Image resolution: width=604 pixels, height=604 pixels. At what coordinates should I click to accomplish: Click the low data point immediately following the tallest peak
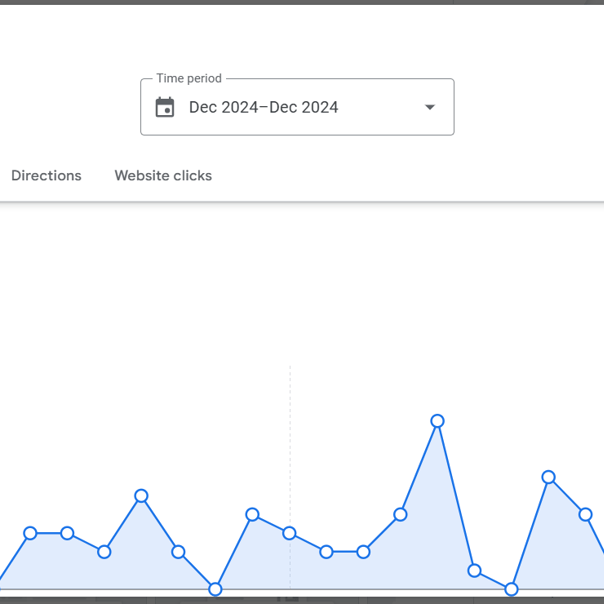[x=474, y=570]
